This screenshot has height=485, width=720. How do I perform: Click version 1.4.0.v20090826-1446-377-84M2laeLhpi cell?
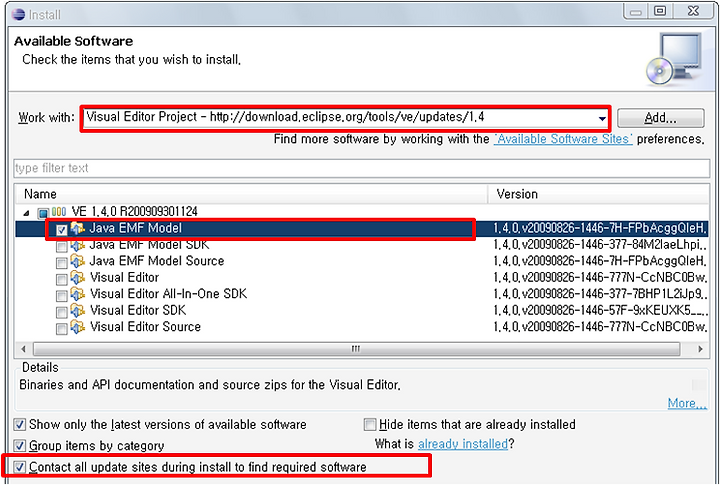pyautogui.click(x=601, y=245)
